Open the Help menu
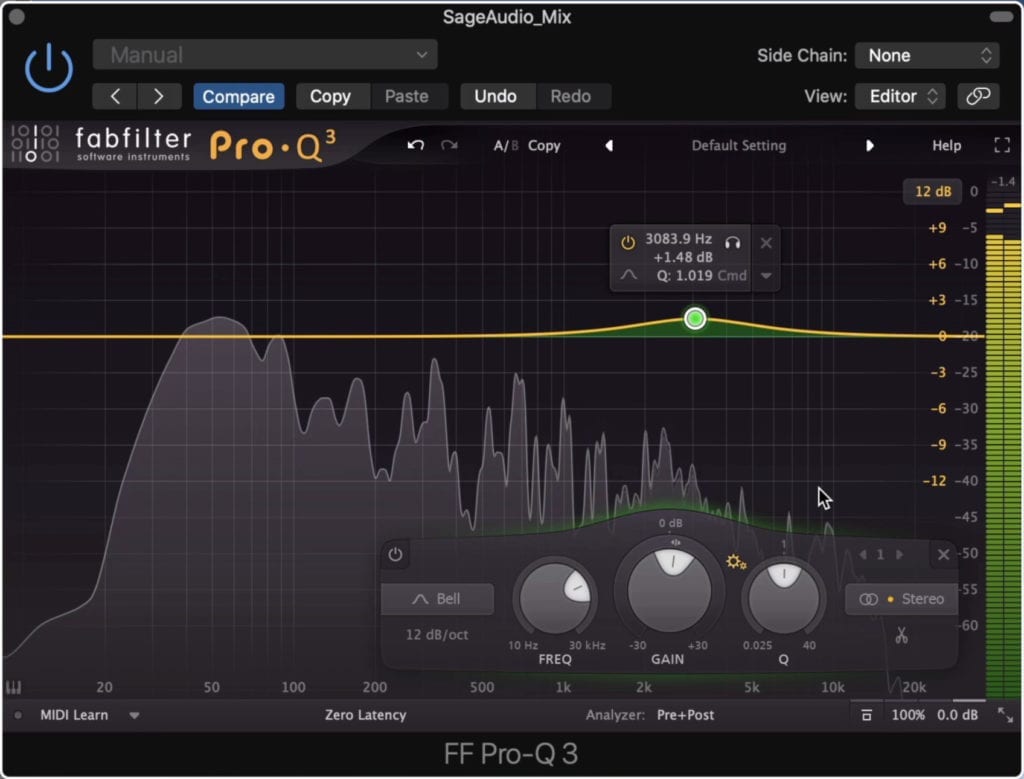Image resolution: width=1024 pixels, height=779 pixels. (x=946, y=146)
